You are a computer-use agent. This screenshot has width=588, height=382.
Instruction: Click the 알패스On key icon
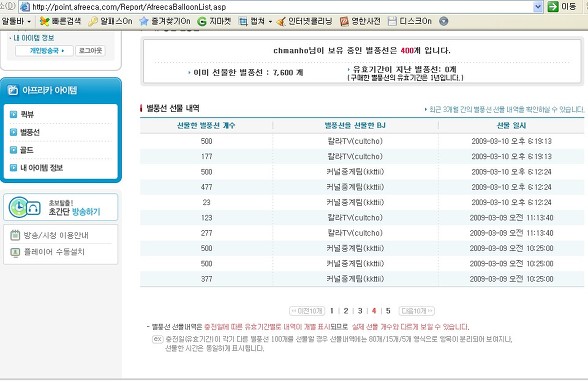(x=93, y=21)
